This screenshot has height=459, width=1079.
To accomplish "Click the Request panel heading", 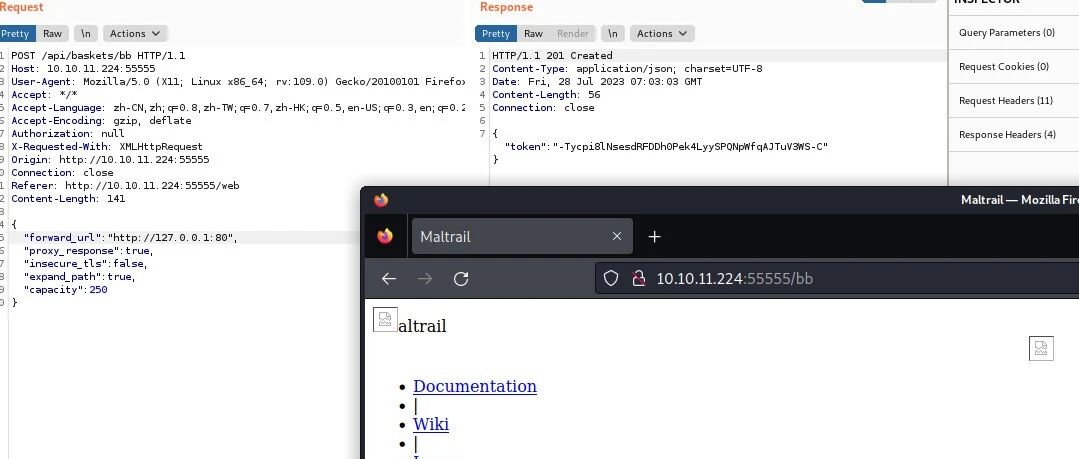I will 21,7.
